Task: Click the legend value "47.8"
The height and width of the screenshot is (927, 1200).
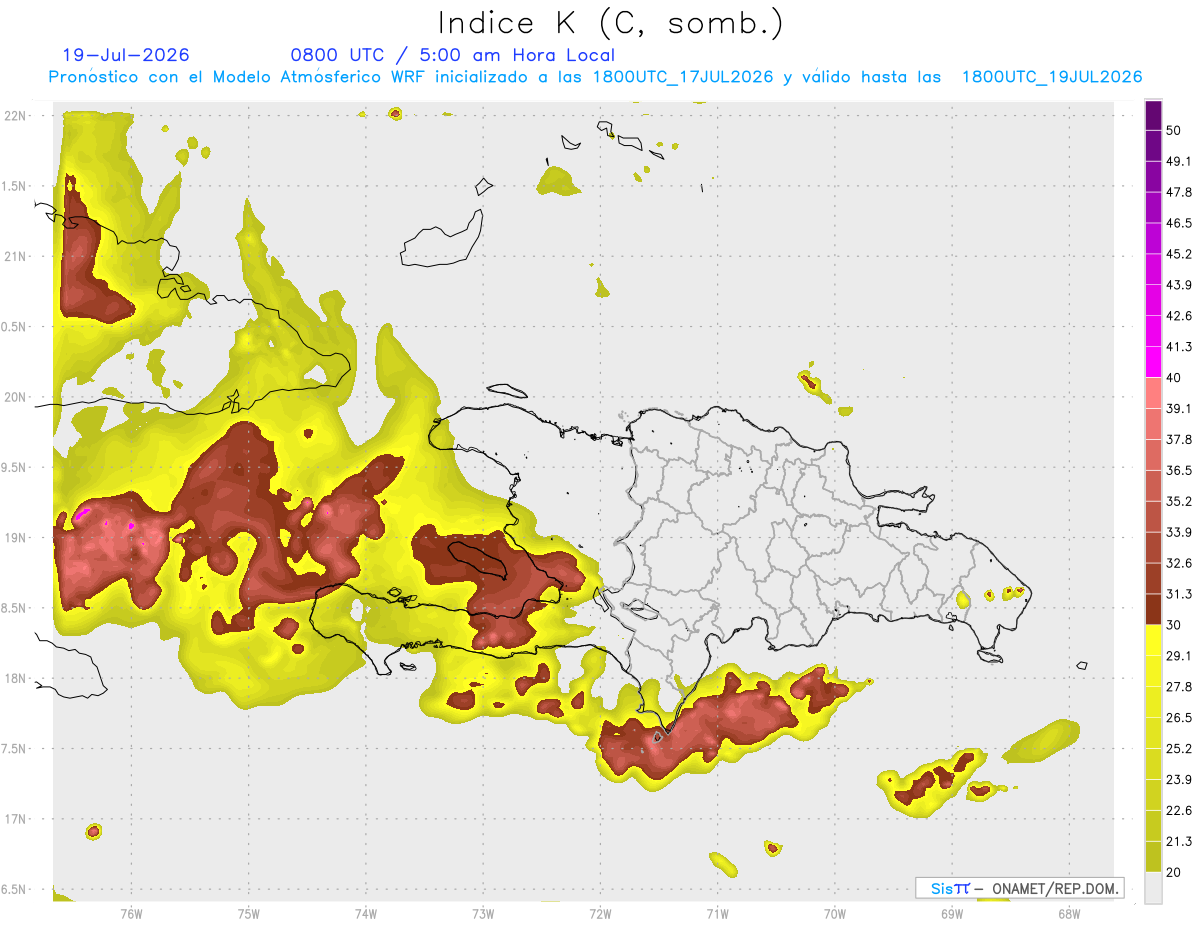Action: pos(1180,192)
